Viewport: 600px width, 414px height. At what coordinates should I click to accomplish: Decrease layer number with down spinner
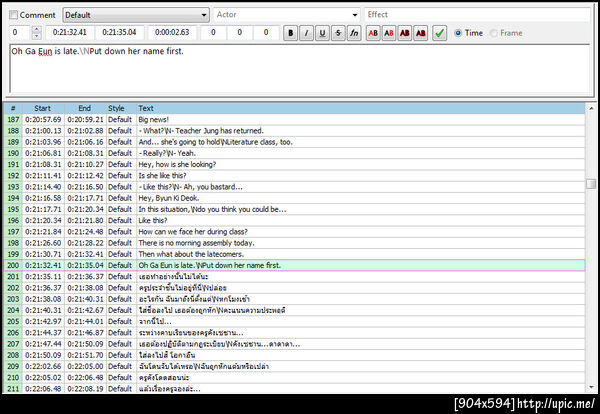click(36, 36)
